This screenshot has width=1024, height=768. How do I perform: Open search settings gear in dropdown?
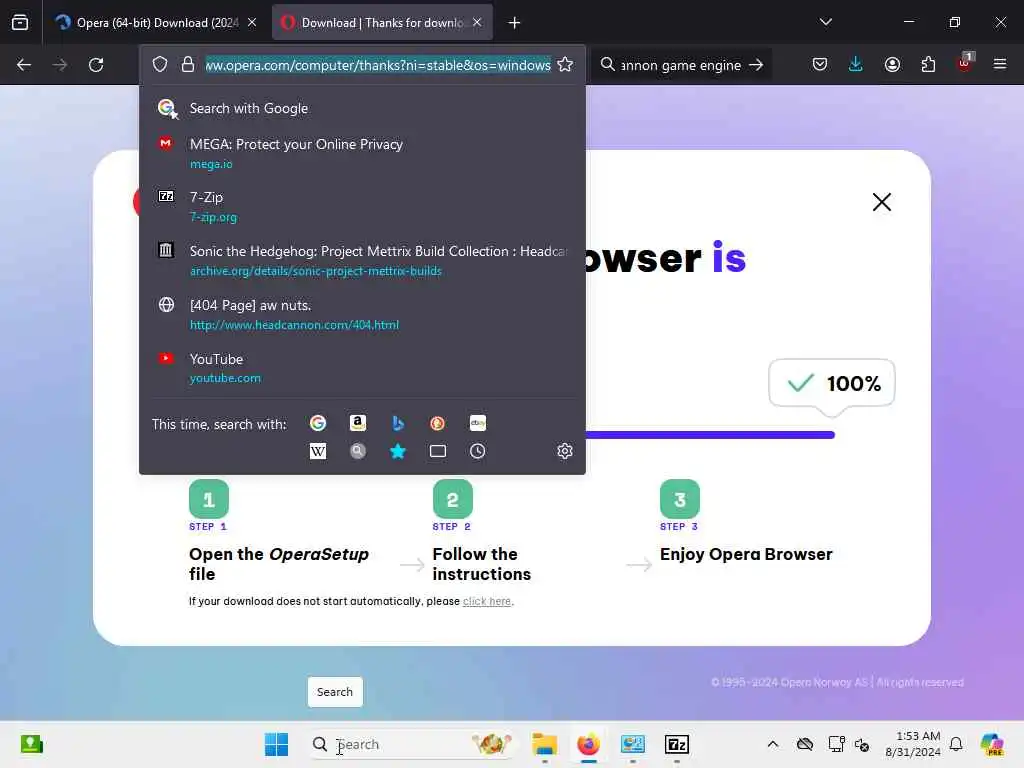[565, 451]
